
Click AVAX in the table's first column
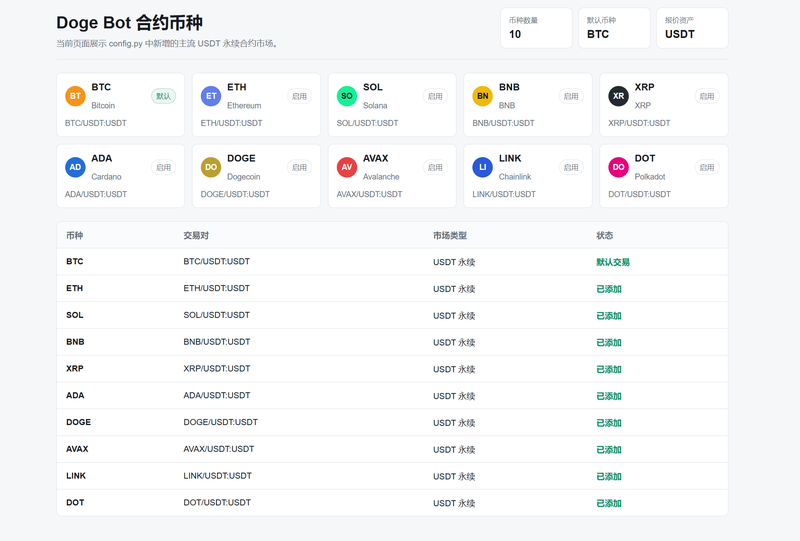coord(77,449)
